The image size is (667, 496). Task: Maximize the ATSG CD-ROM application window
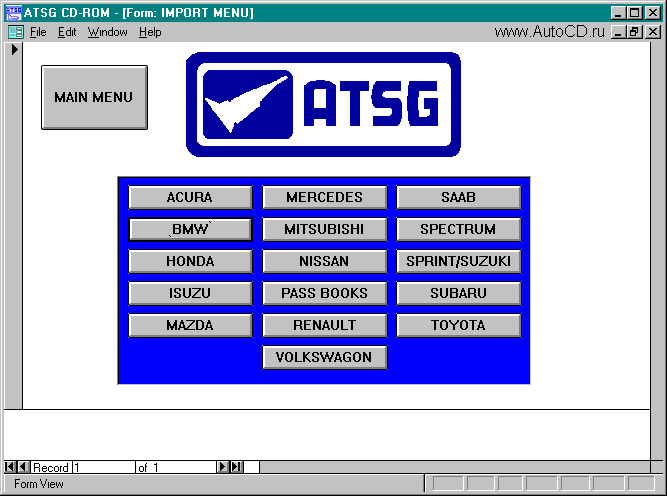click(635, 13)
